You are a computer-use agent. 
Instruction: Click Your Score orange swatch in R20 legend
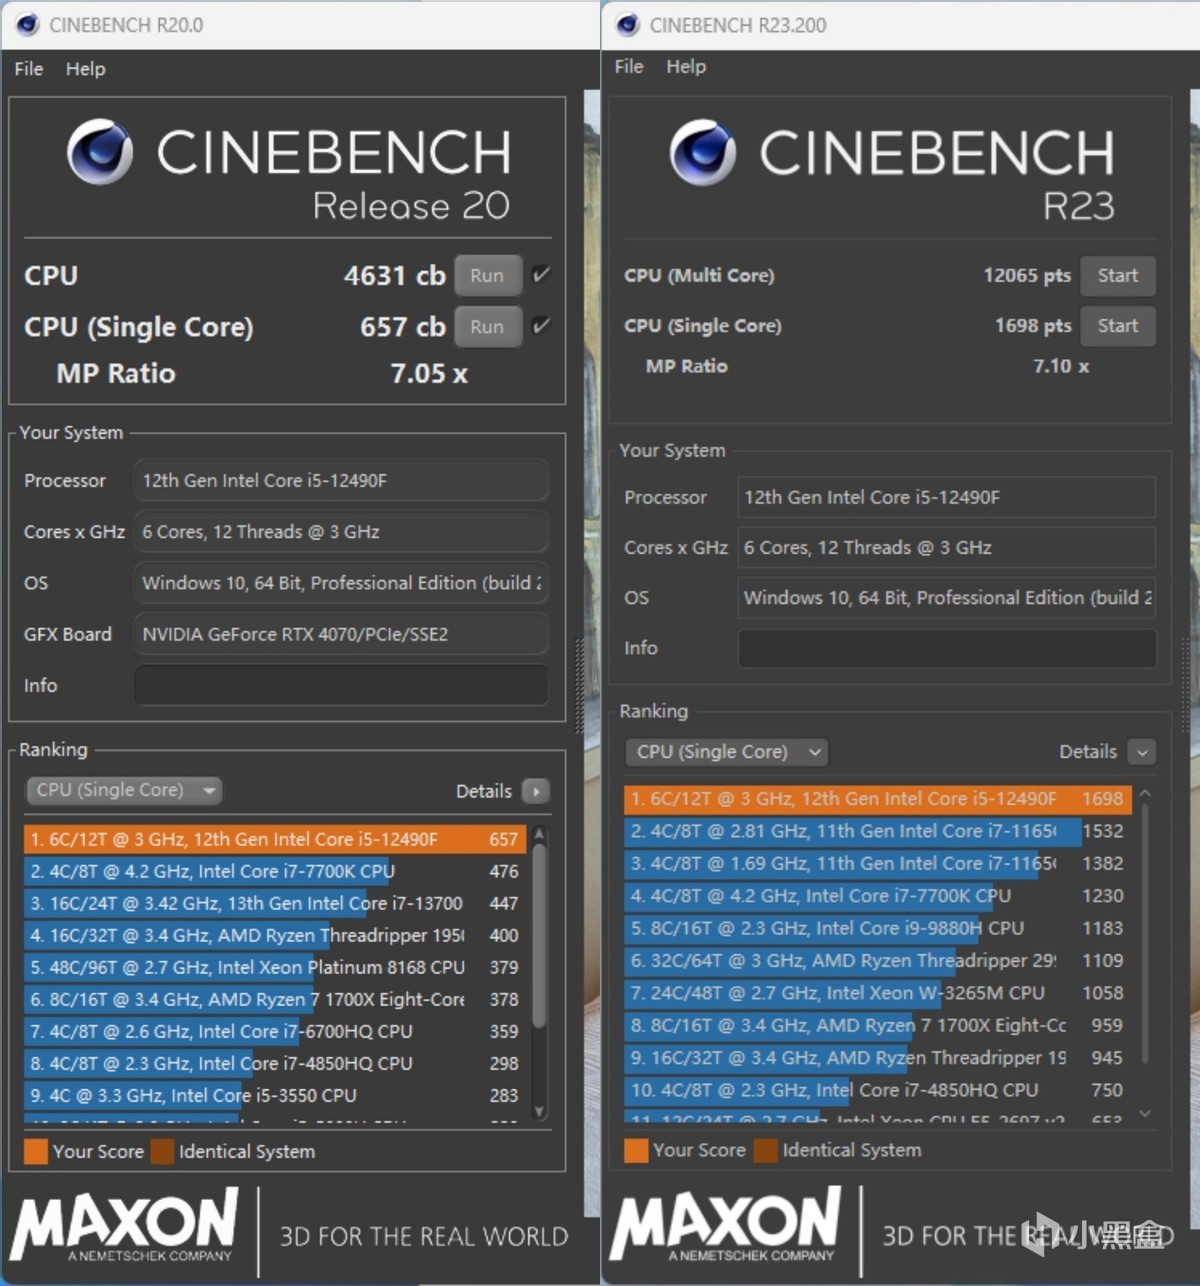36,1152
